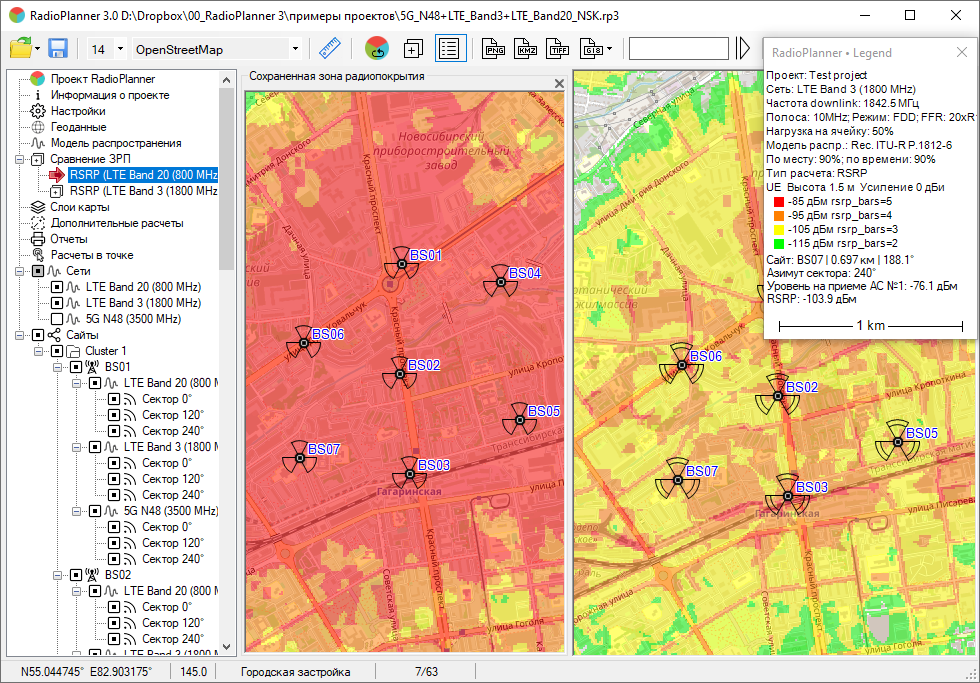Screen dimensions: 980x683
Task: Click the printer icon for Отчеты
Action: pyautogui.click(x=38, y=239)
